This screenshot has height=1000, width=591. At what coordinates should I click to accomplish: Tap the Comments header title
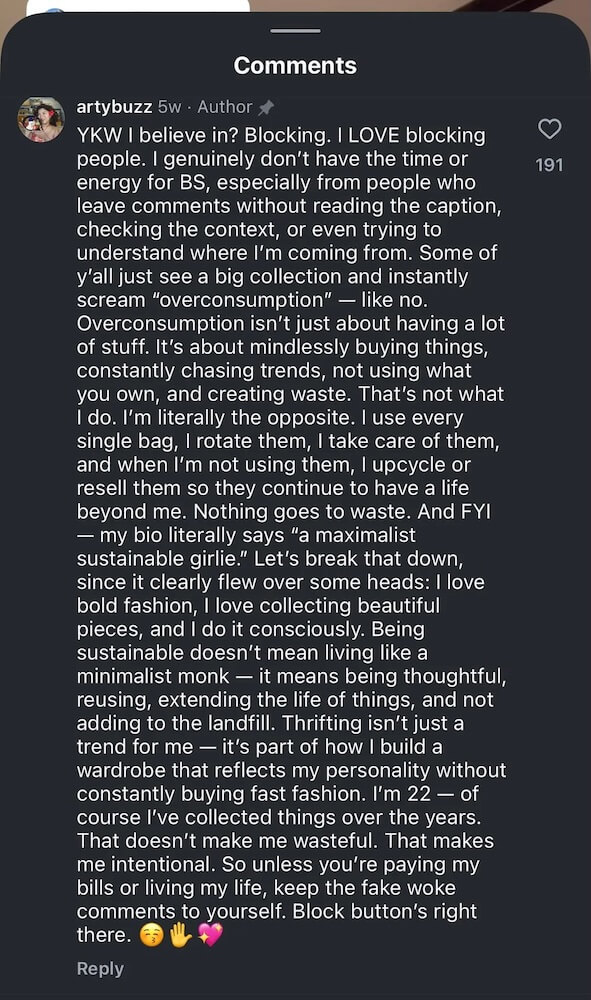click(295, 66)
